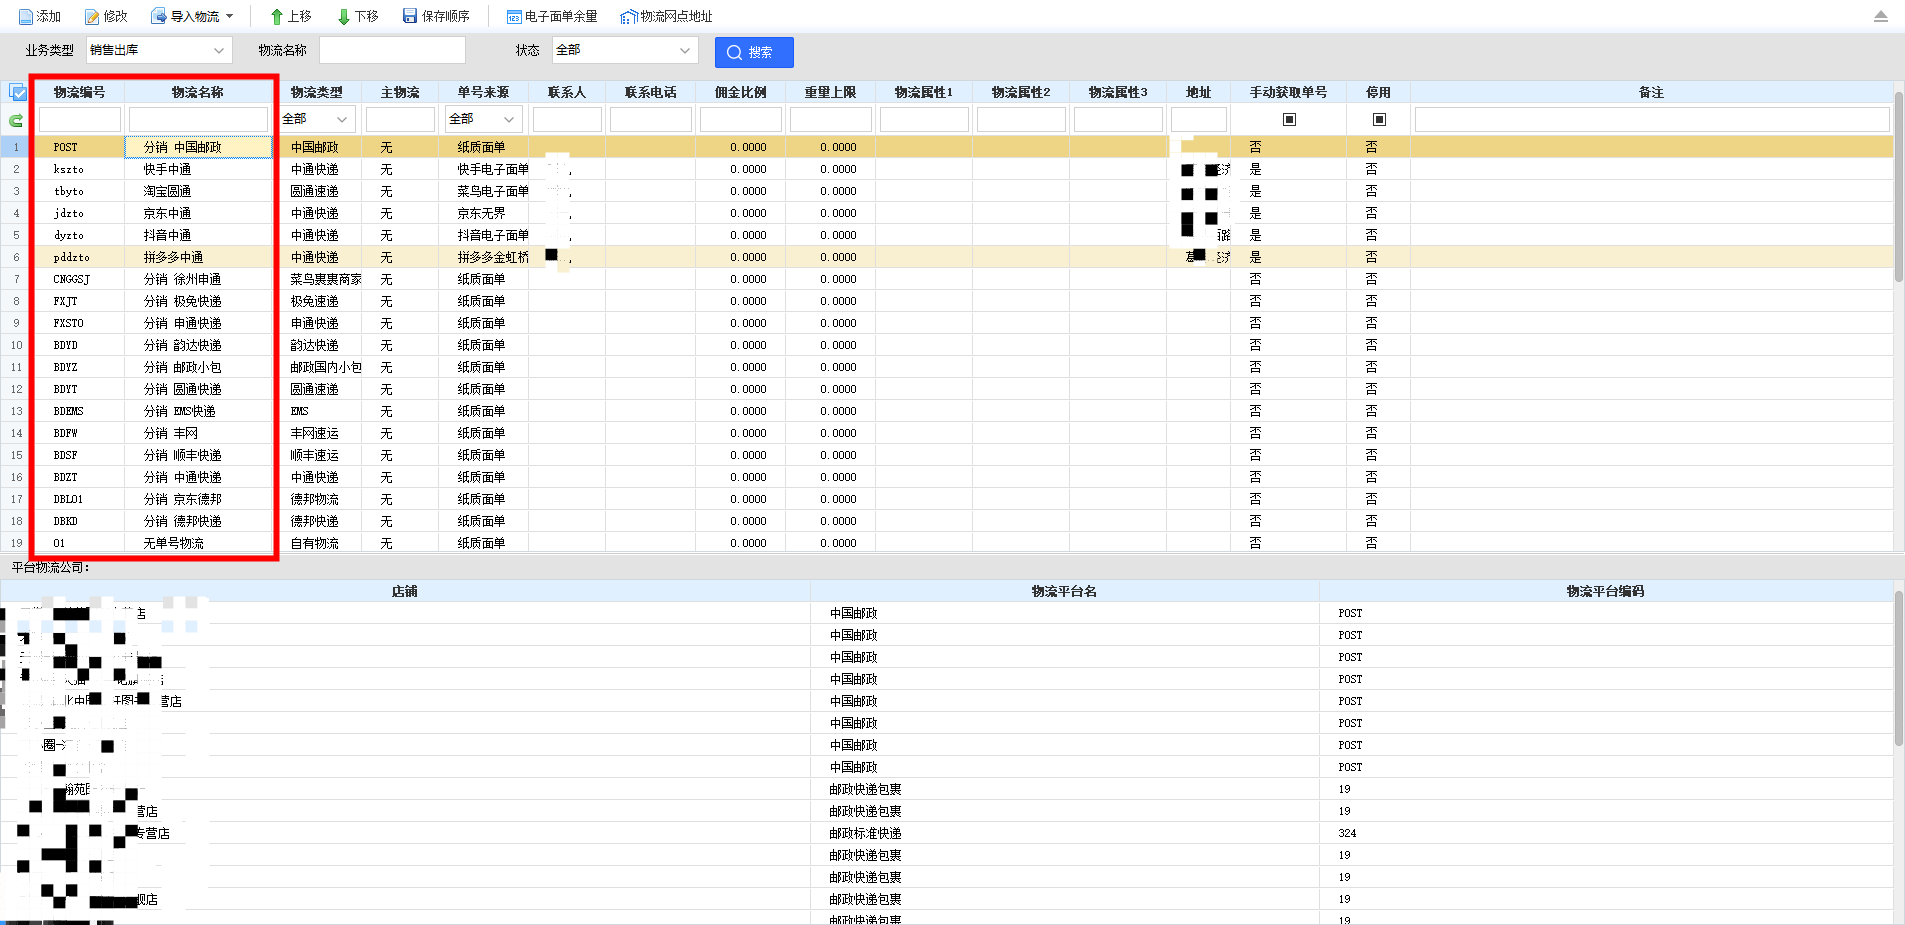The image size is (1905, 925).
Task: Collapse the toolbar with top-right arrow
Action: (1881, 16)
